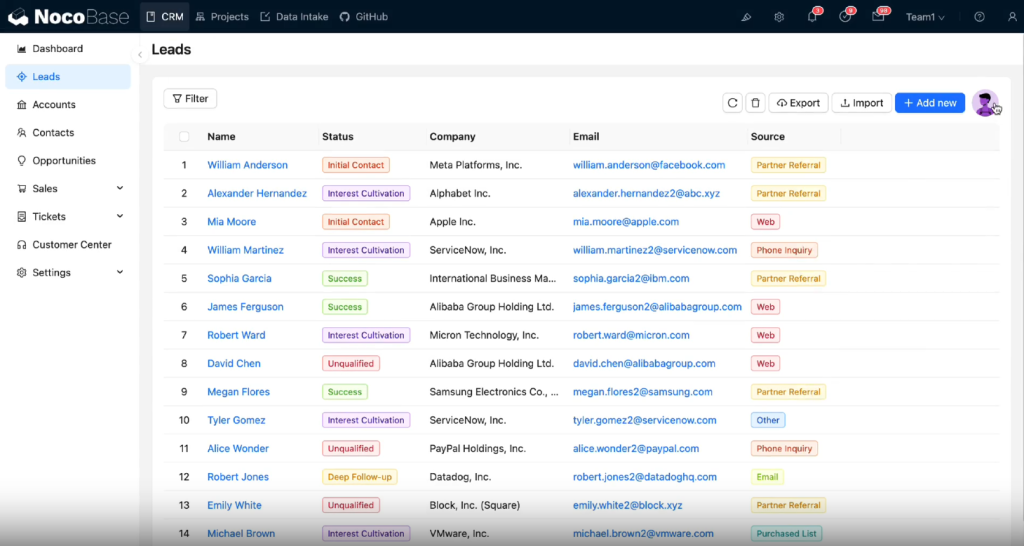The width and height of the screenshot is (1024, 546).
Task: Open the Team1 dropdown
Action: [925, 17]
